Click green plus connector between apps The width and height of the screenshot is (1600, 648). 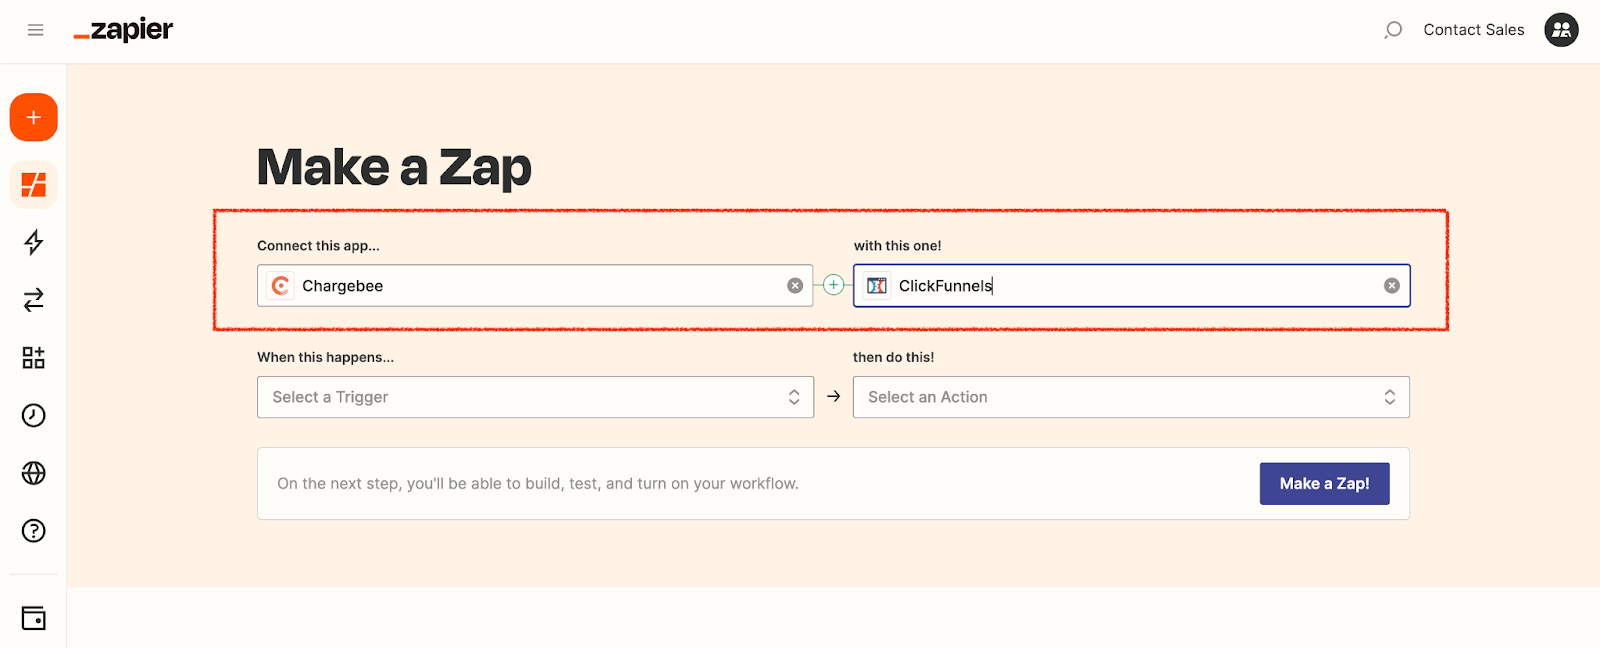pos(833,285)
